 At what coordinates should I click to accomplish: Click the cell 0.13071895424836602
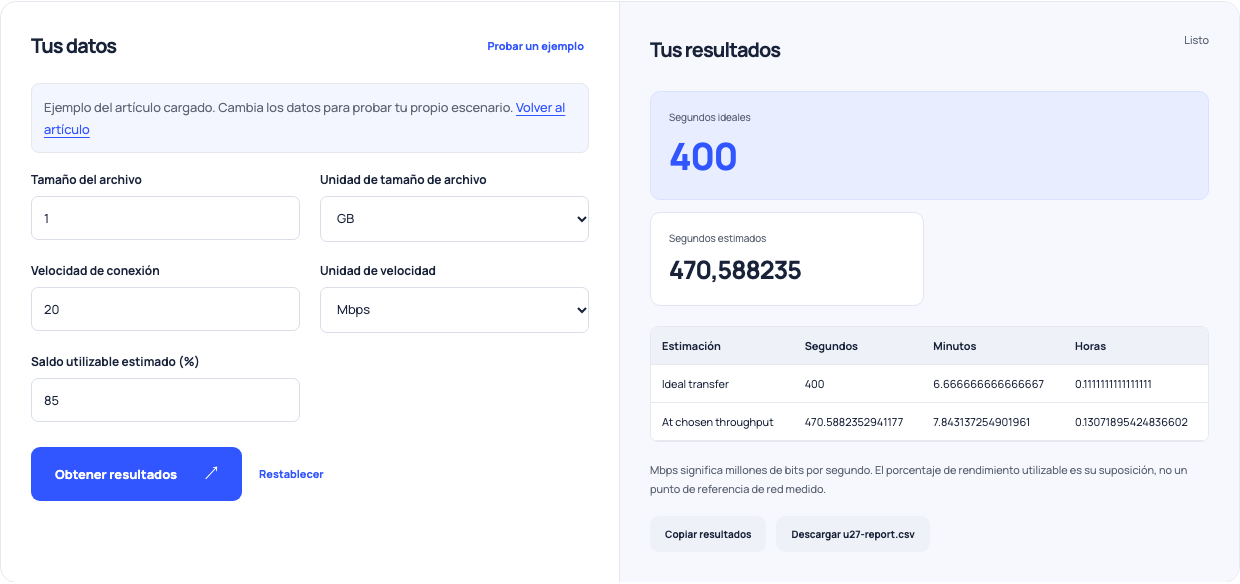(x=1131, y=422)
